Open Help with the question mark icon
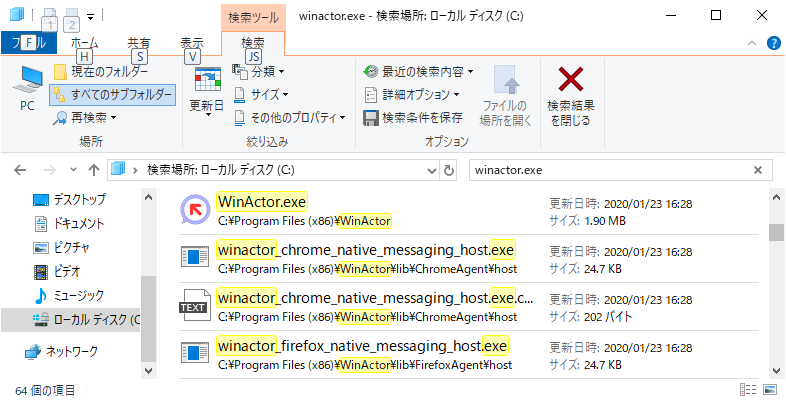 [x=774, y=43]
